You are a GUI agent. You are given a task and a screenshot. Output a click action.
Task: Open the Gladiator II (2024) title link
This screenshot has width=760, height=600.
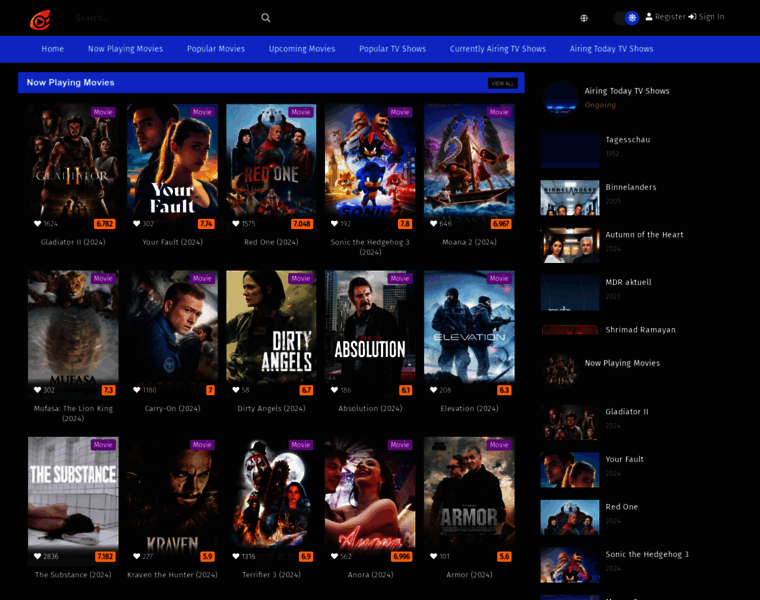click(73, 242)
